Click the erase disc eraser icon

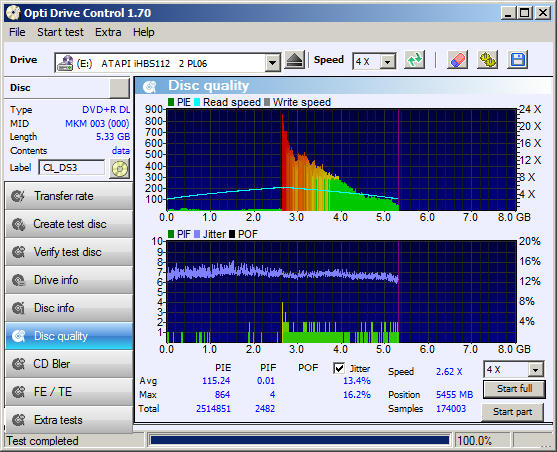457,60
